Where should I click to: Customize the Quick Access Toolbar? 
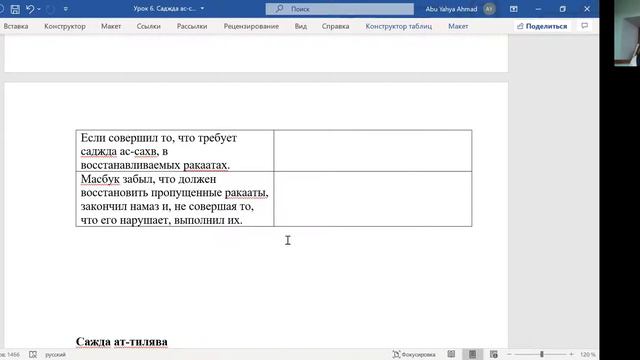pyautogui.click(x=66, y=9)
